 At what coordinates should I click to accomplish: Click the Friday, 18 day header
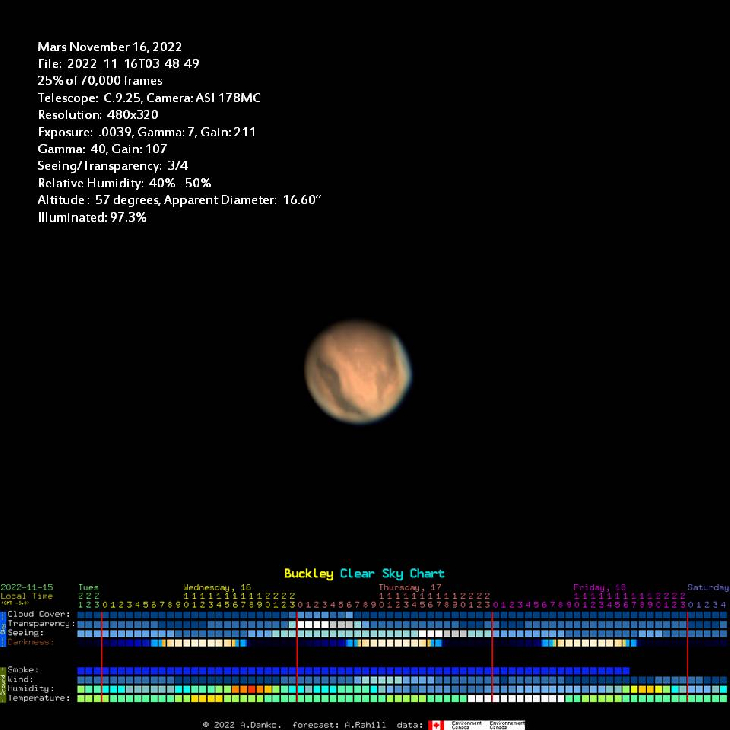(600, 587)
